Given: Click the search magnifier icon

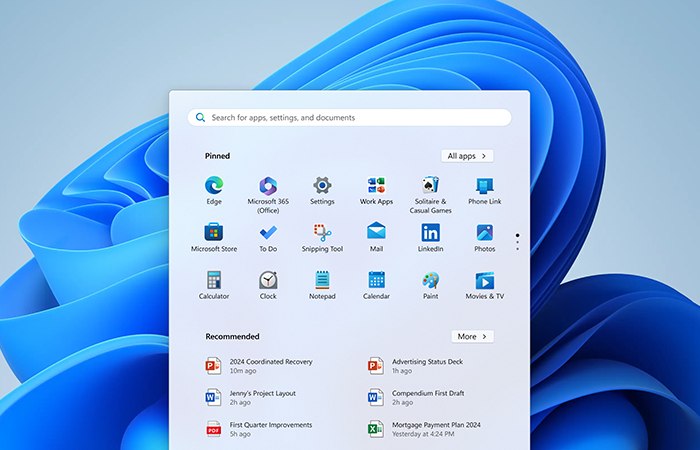Looking at the screenshot, I should click(200, 117).
